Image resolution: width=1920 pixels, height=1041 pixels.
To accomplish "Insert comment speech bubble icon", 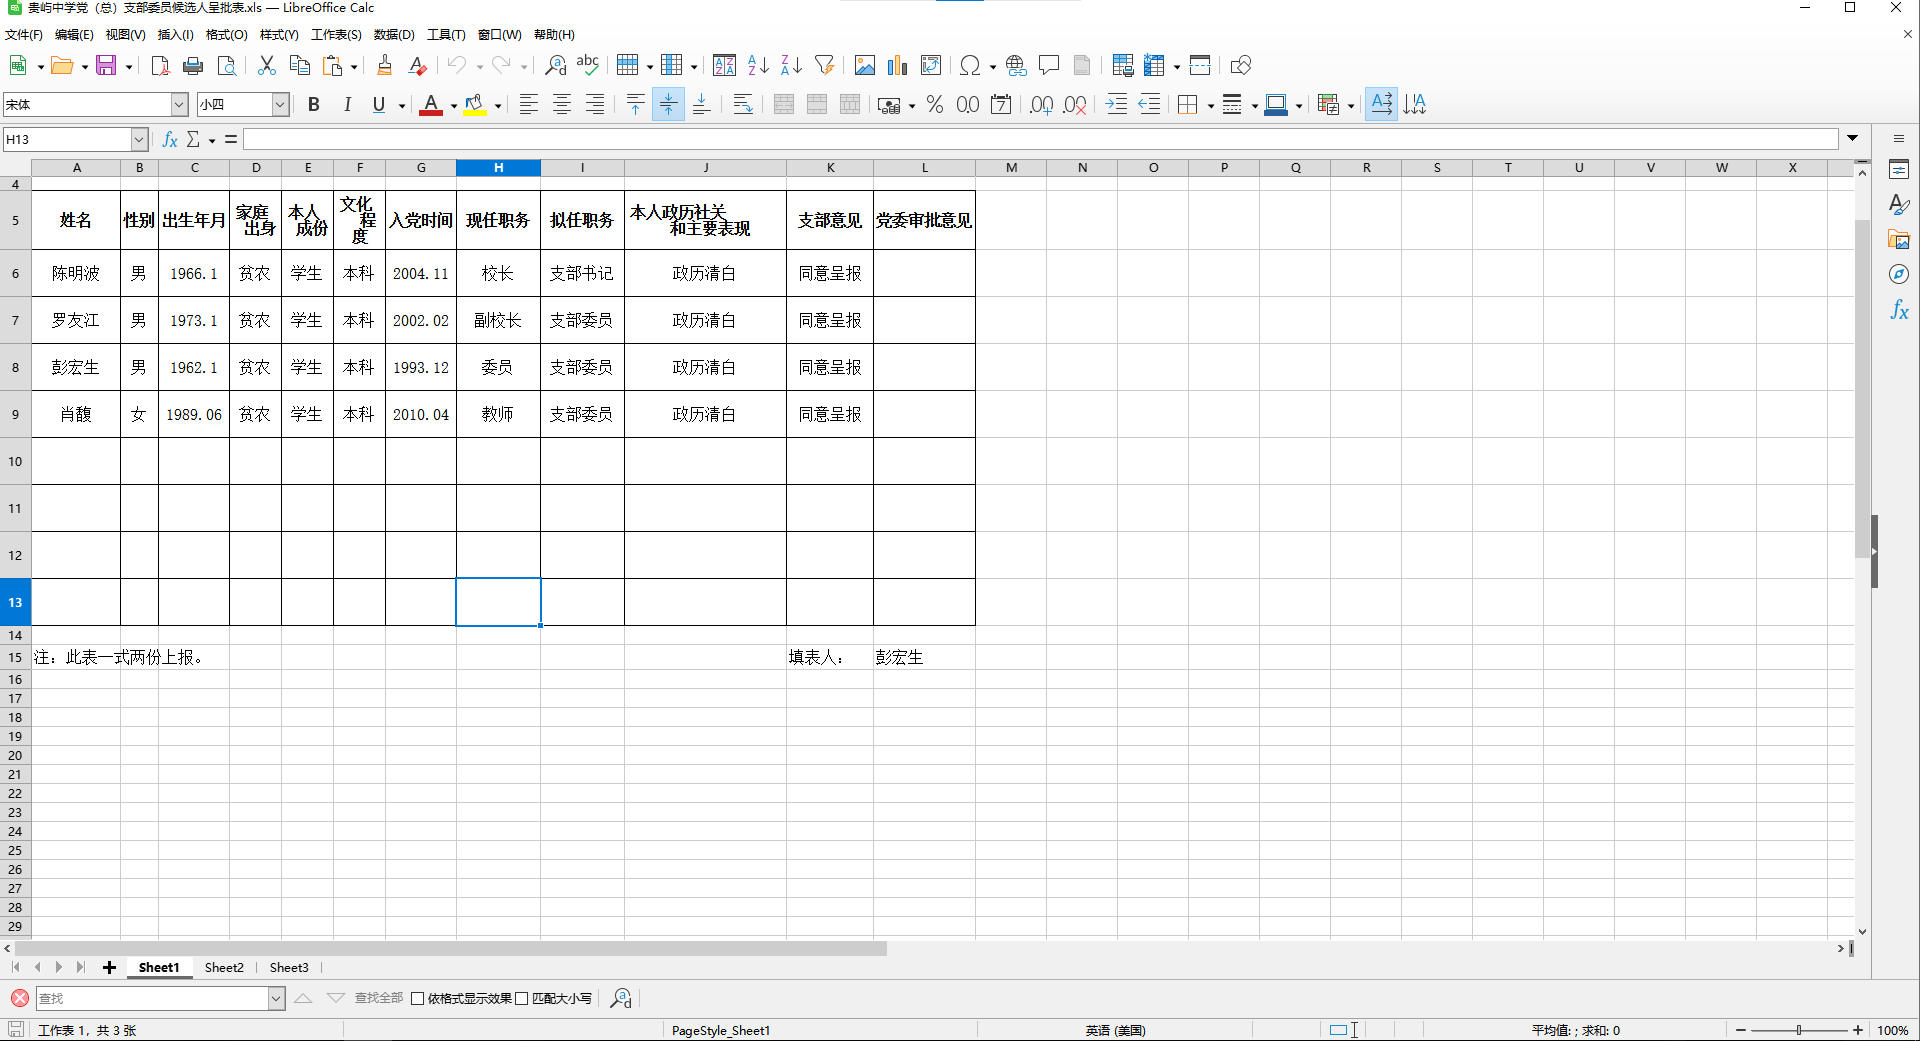I will tap(1049, 66).
